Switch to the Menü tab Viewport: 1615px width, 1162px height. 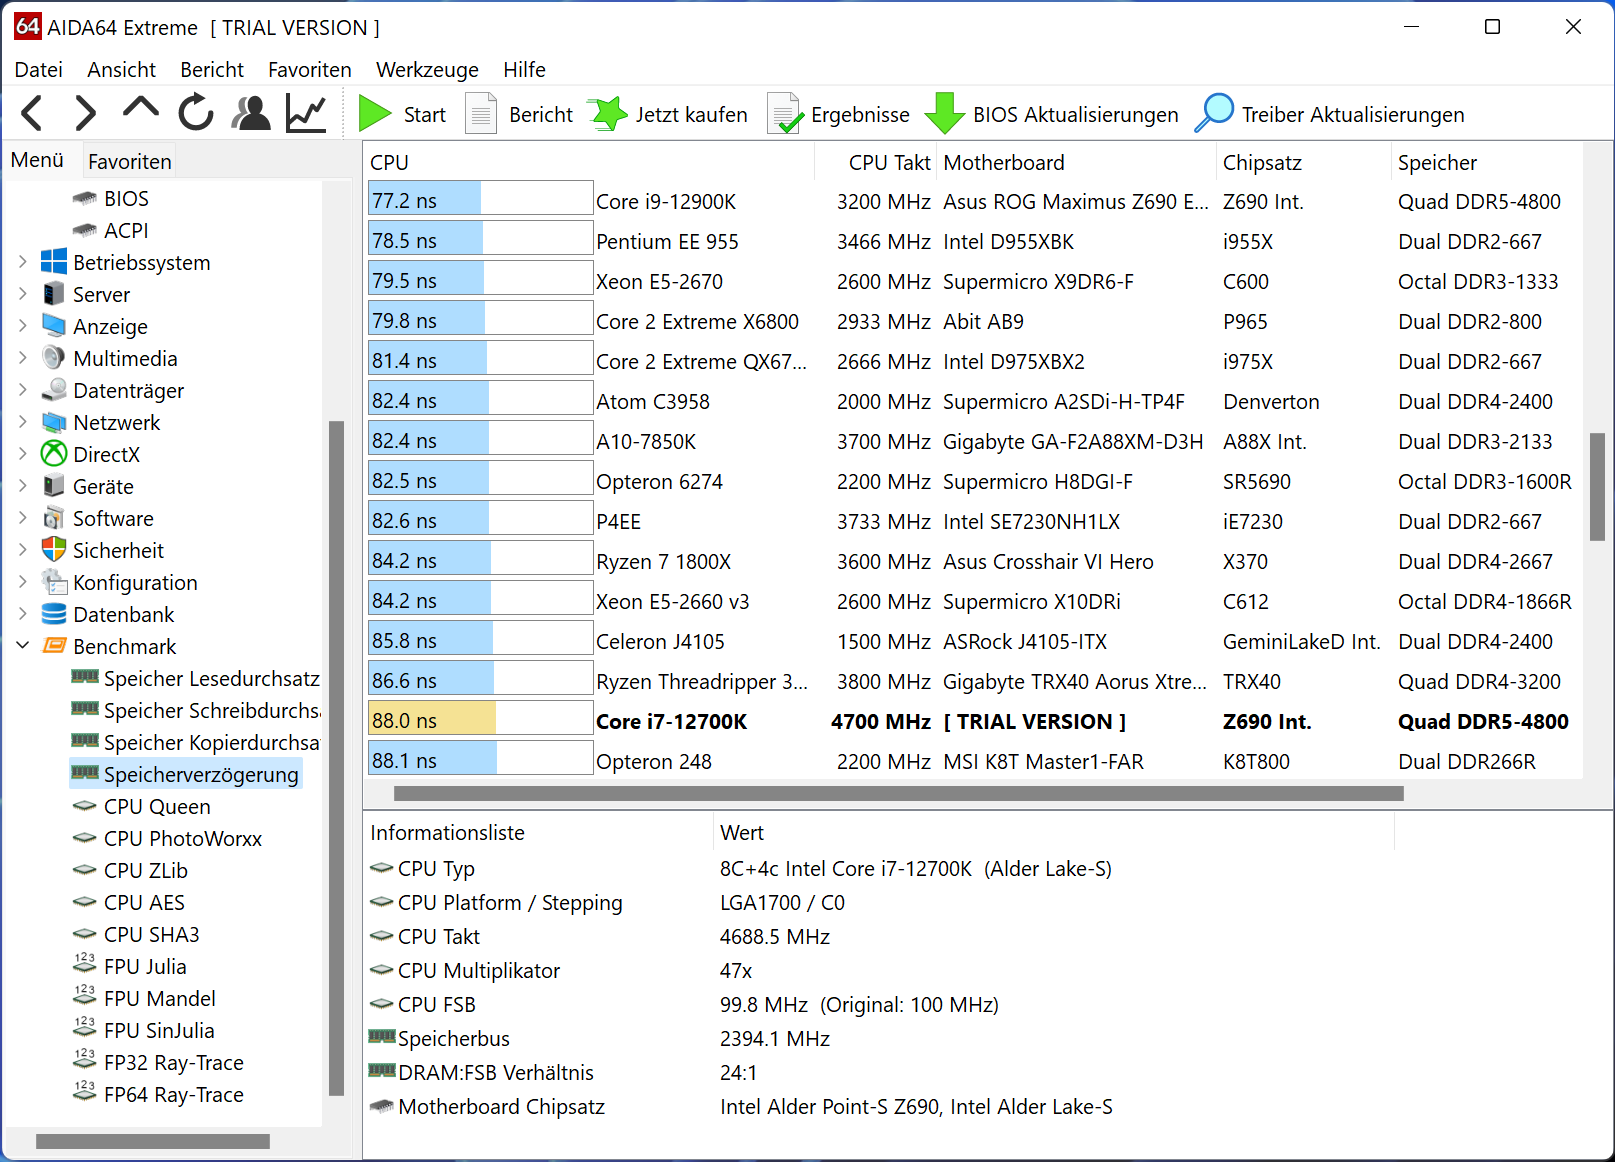[x=39, y=159]
